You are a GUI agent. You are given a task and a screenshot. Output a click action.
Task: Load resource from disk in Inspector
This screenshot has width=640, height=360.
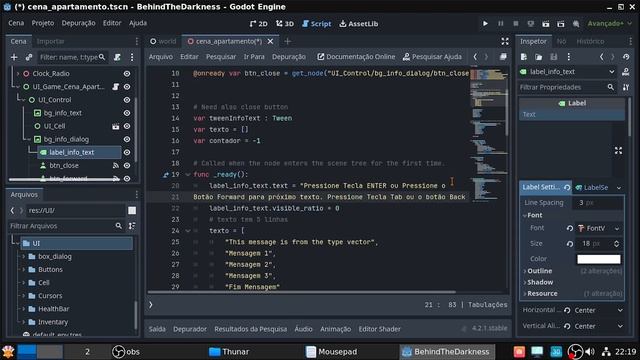[x=539, y=57]
